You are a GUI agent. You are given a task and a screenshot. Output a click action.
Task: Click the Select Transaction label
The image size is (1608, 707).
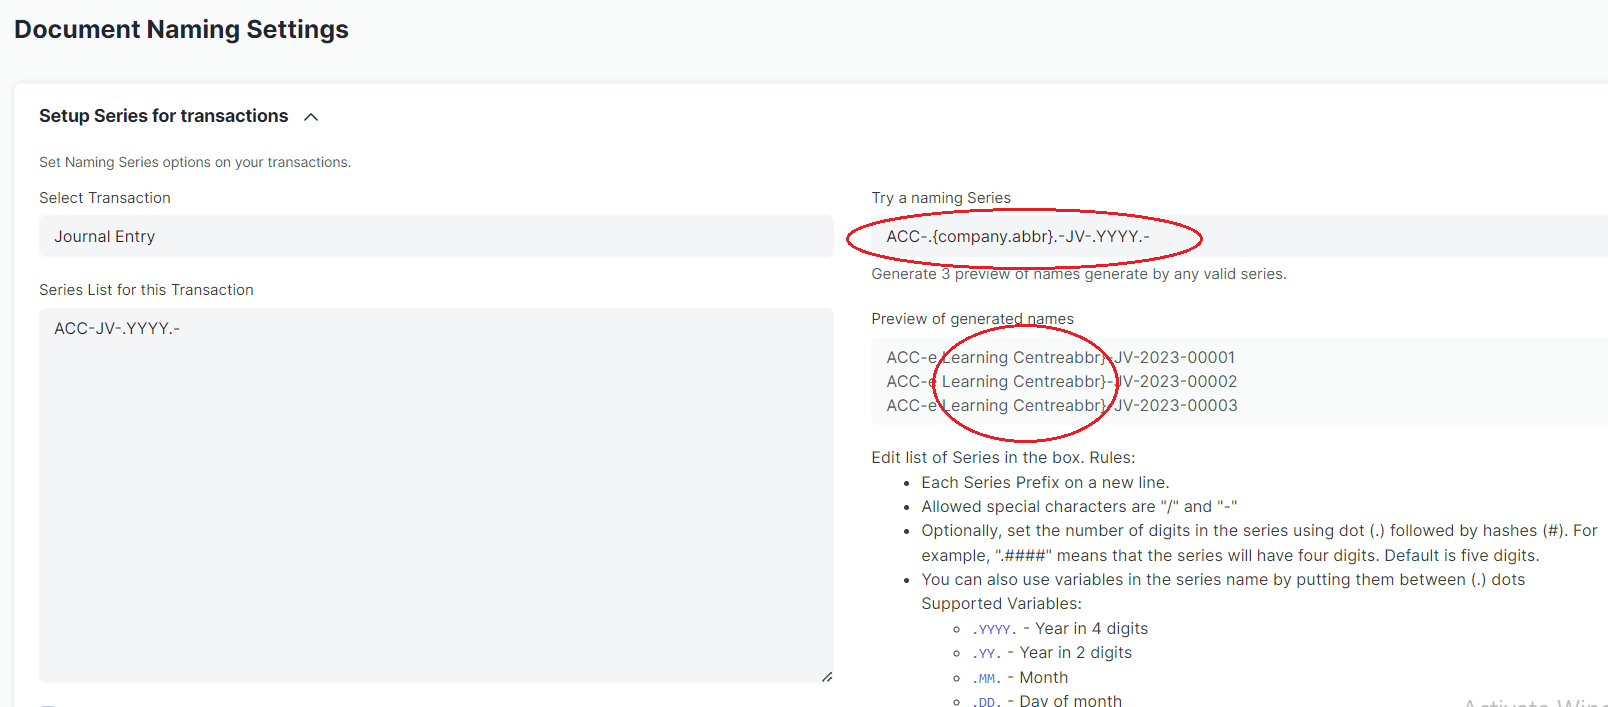pyautogui.click(x=105, y=198)
